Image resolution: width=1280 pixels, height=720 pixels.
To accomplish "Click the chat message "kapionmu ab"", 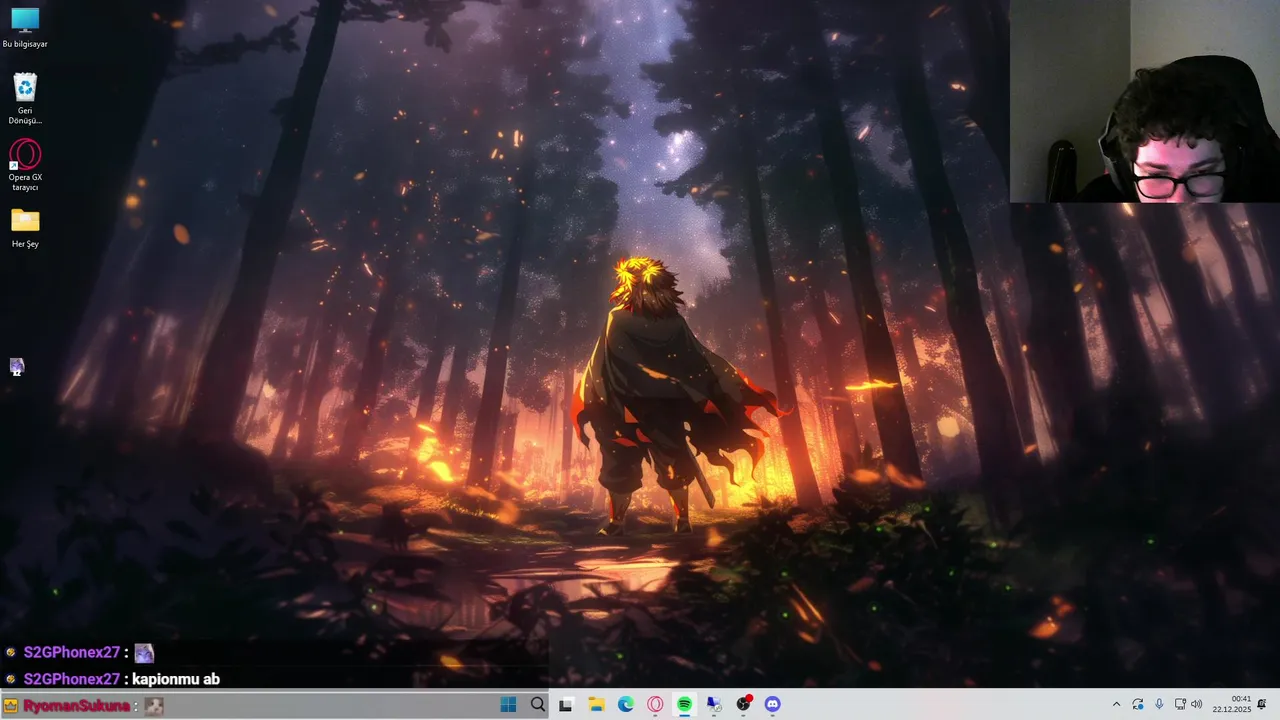I will [x=176, y=679].
